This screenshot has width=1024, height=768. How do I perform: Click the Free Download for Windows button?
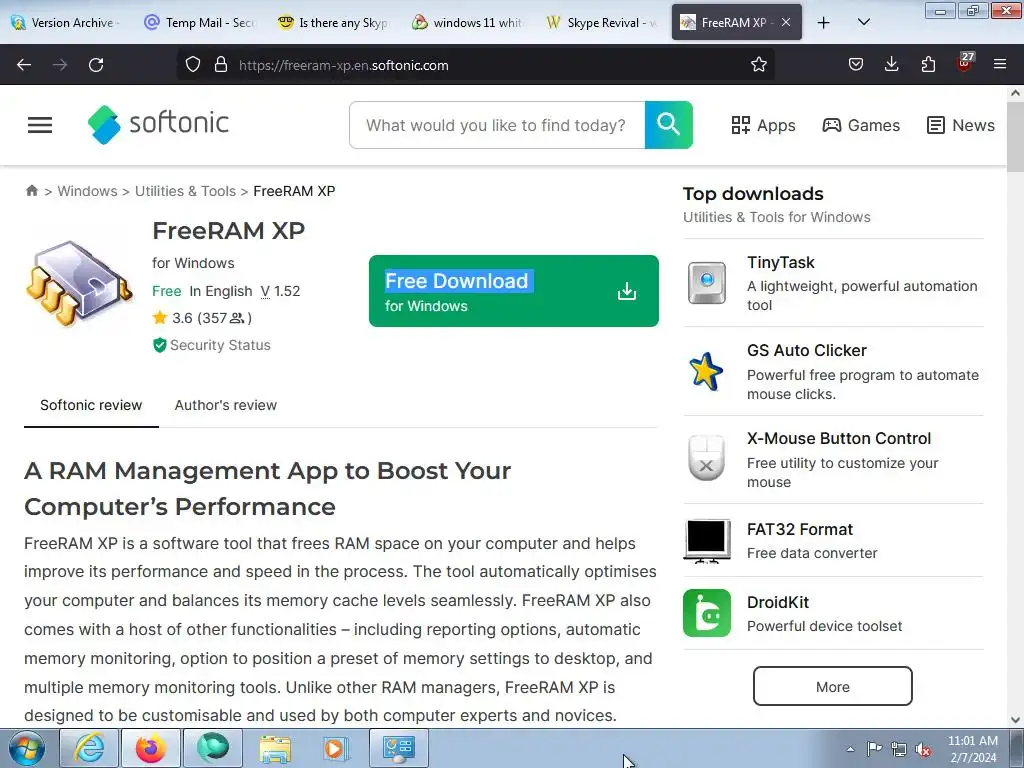513,291
